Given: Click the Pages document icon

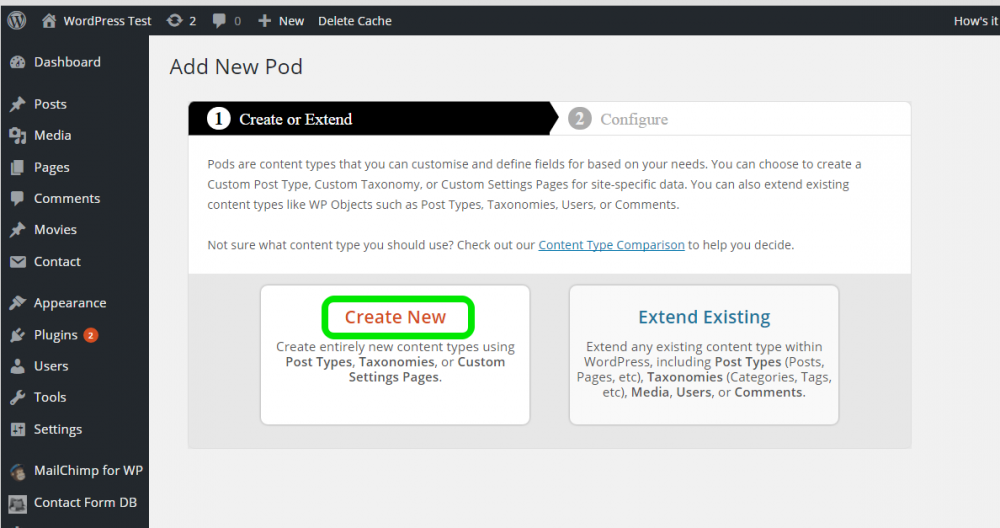Looking at the screenshot, I should point(18,167).
